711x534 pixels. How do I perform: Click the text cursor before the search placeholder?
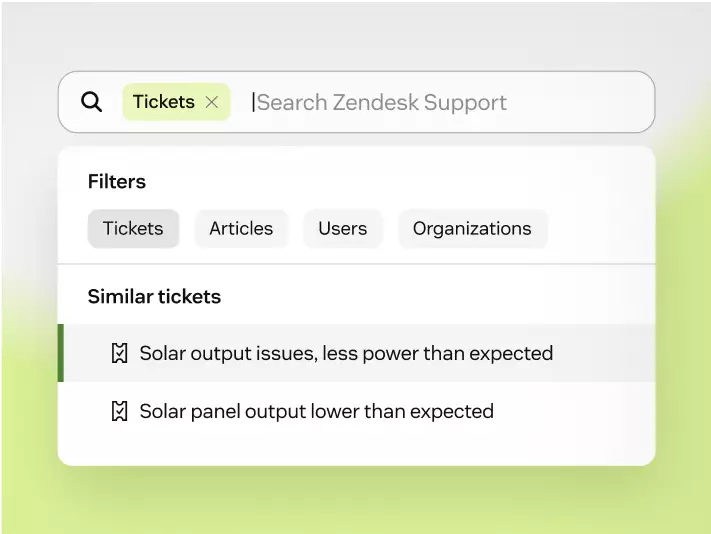(x=253, y=102)
